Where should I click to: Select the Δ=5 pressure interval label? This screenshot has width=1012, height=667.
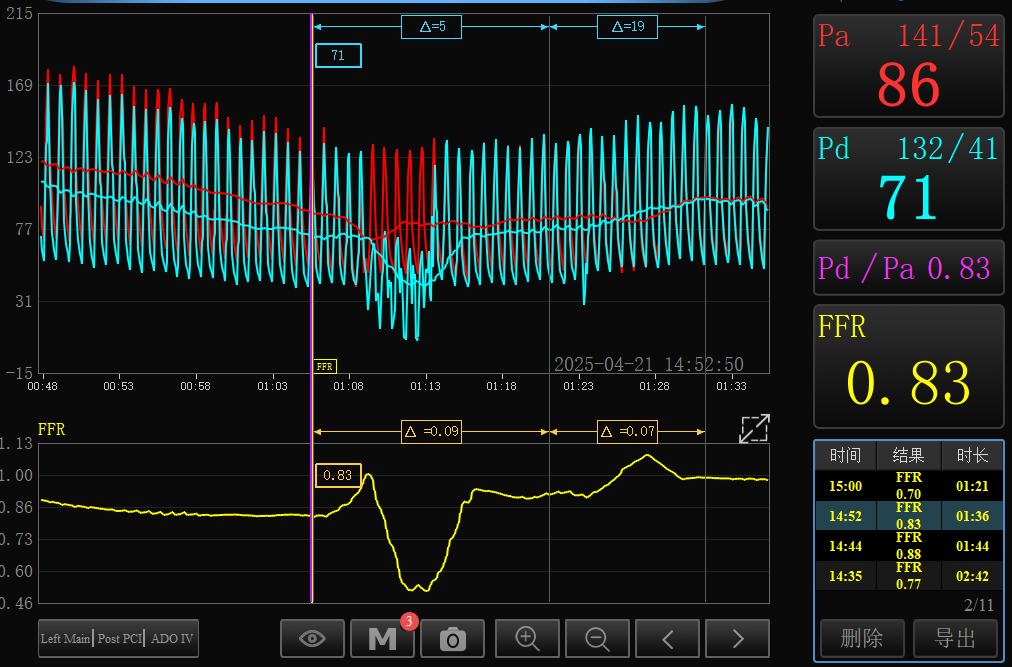coord(431,27)
